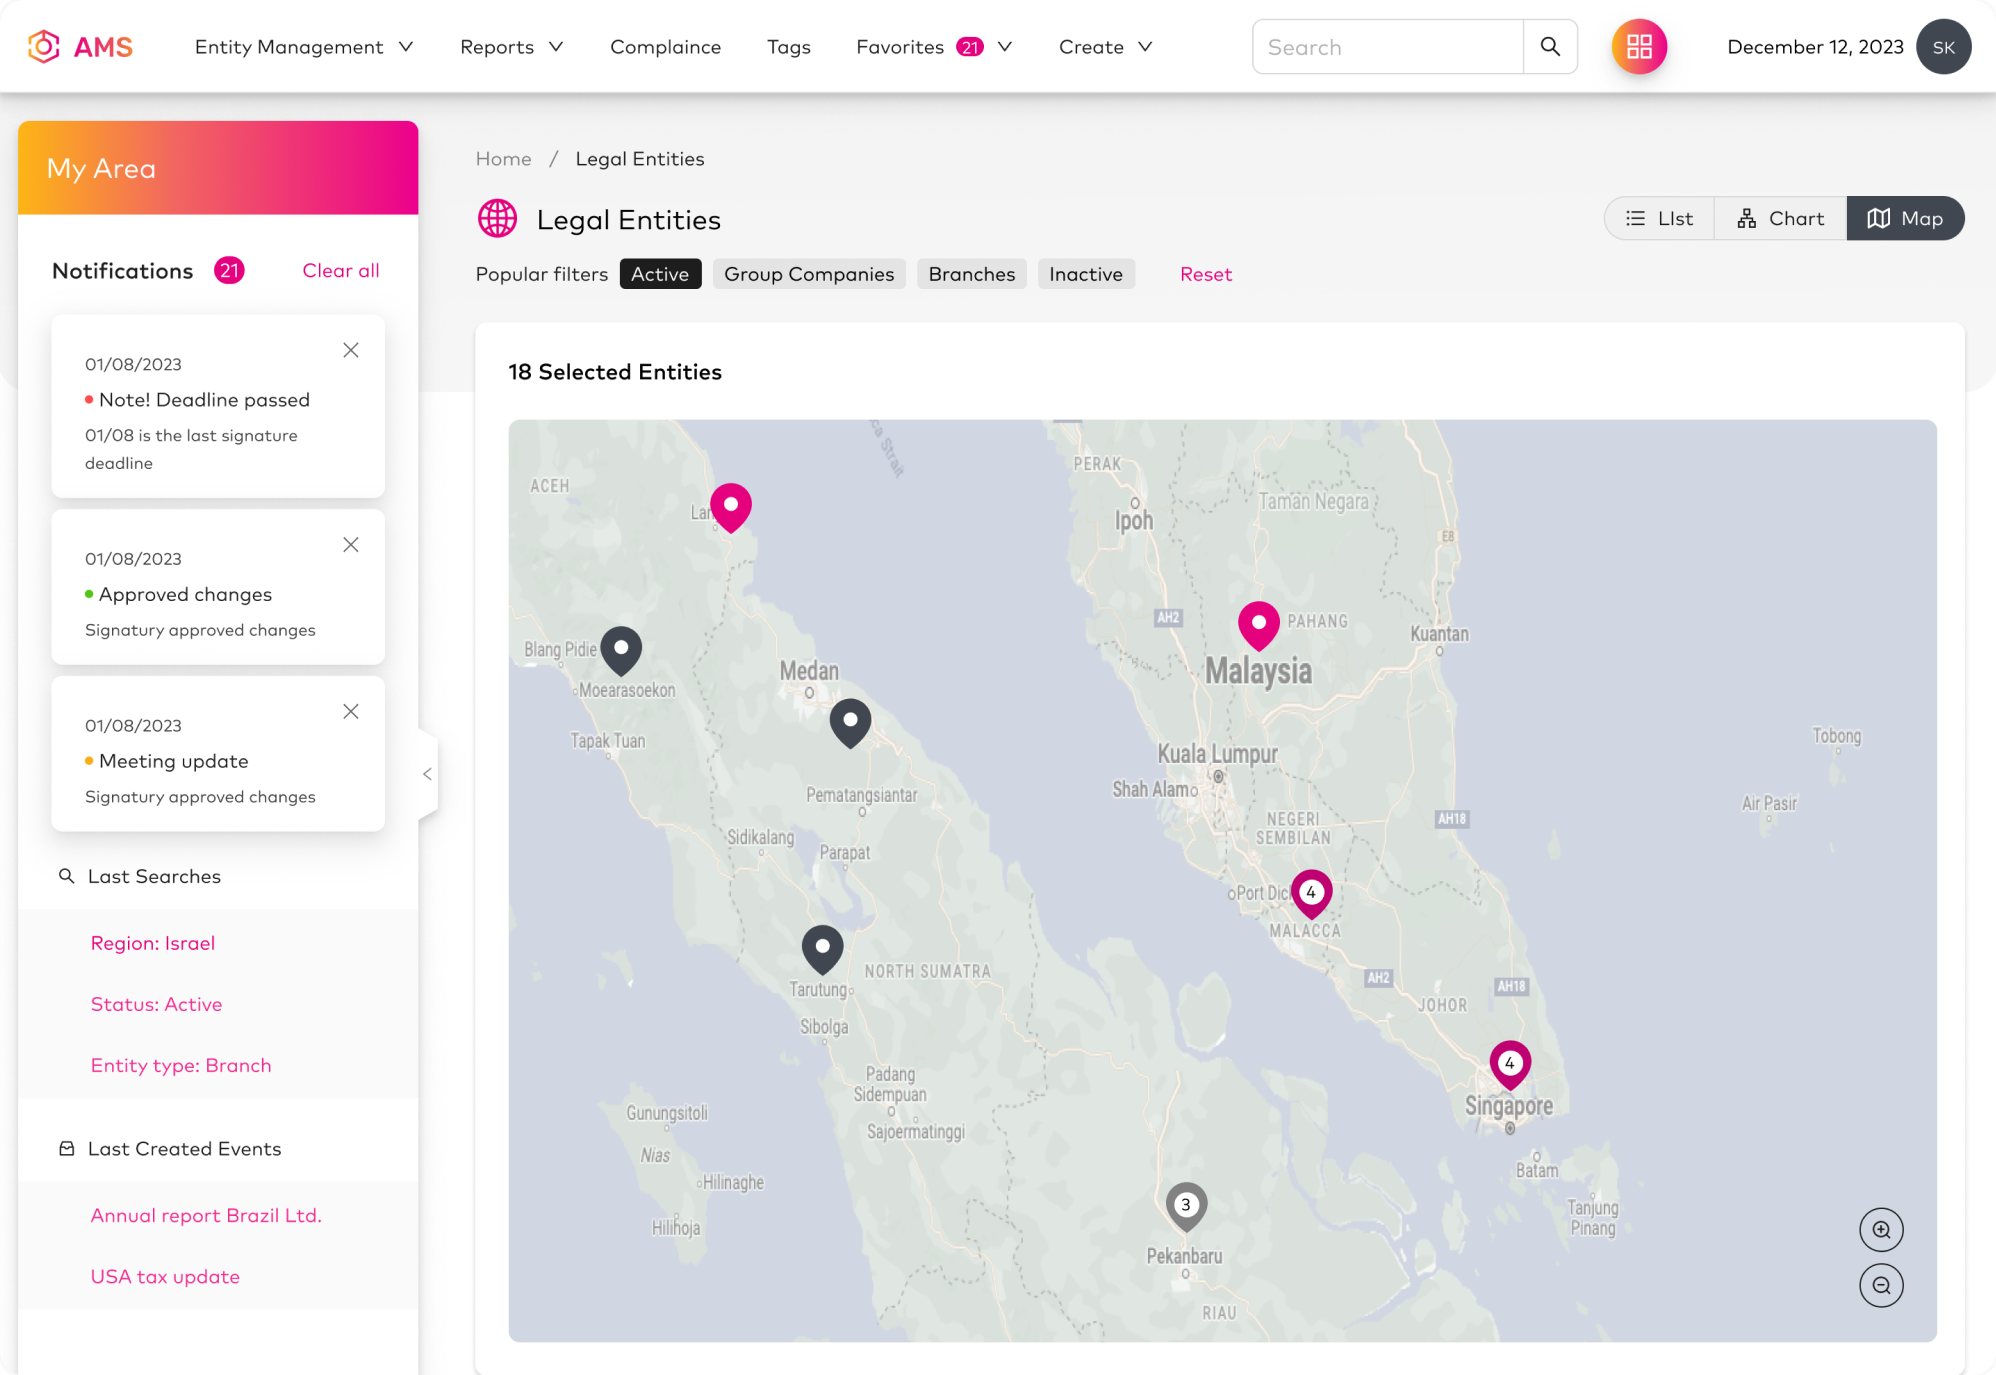Image resolution: width=1996 pixels, height=1375 pixels.
Task: Open Region: Israel search
Action: tap(153, 943)
